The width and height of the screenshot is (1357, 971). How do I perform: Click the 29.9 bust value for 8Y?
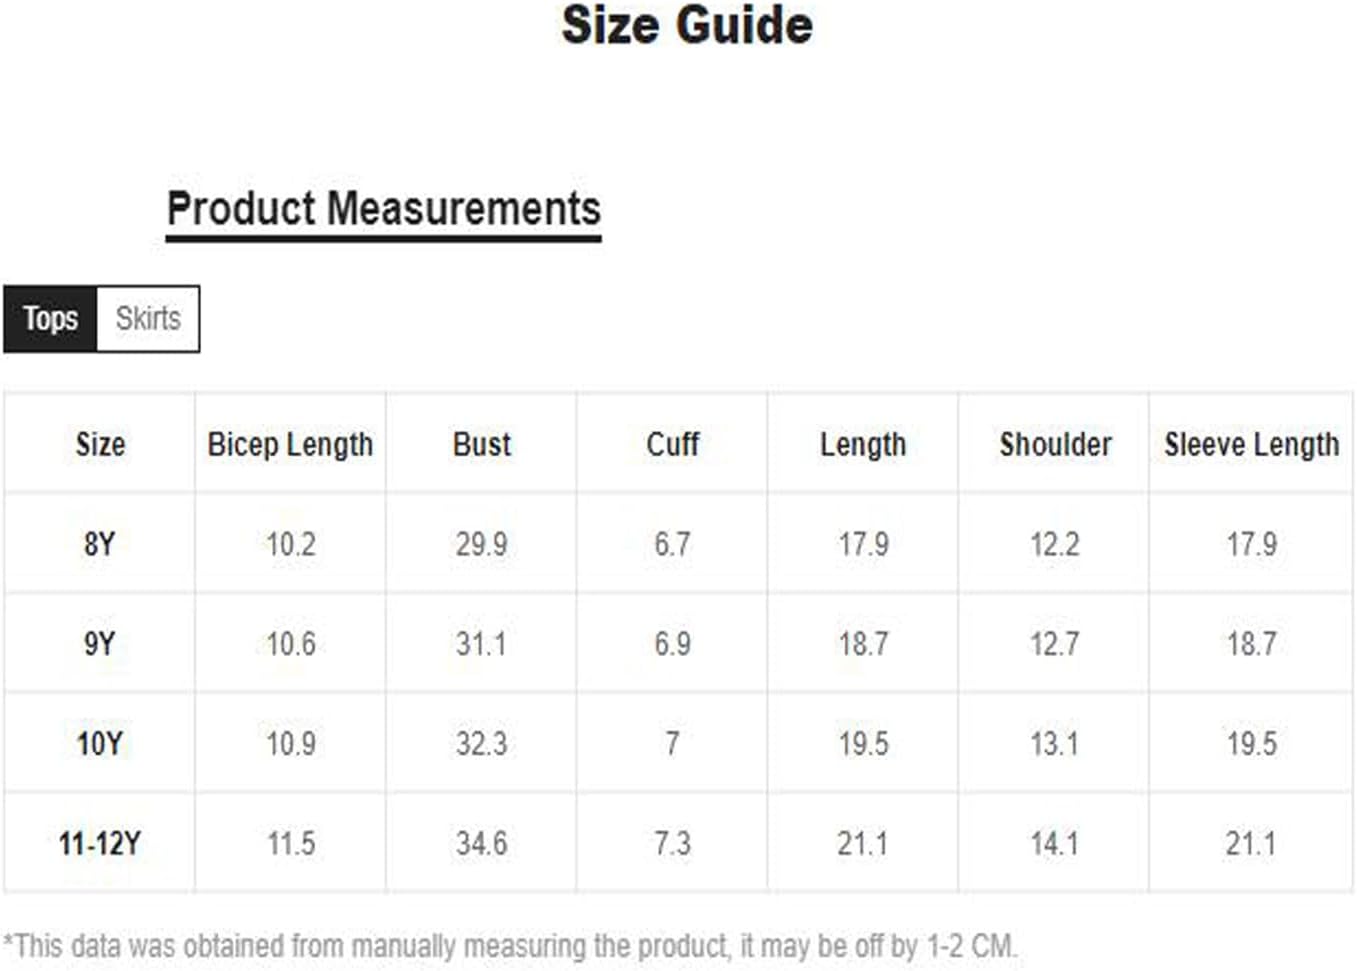click(481, 544)
